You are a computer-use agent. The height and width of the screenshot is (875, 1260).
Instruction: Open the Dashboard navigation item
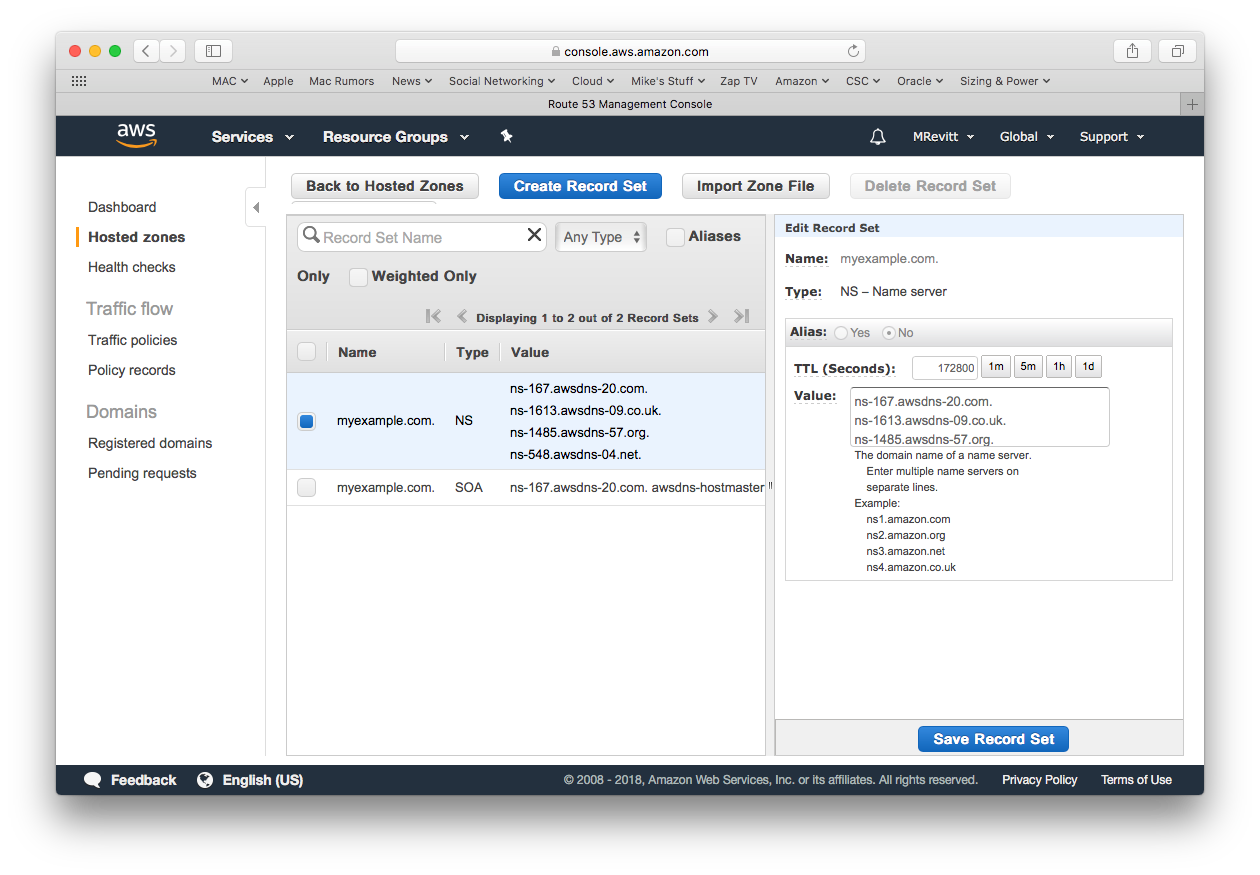[x=122, y=207]
